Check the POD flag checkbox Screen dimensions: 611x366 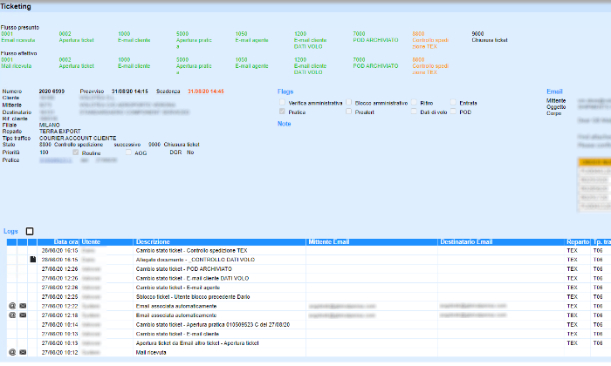[453, 111]
